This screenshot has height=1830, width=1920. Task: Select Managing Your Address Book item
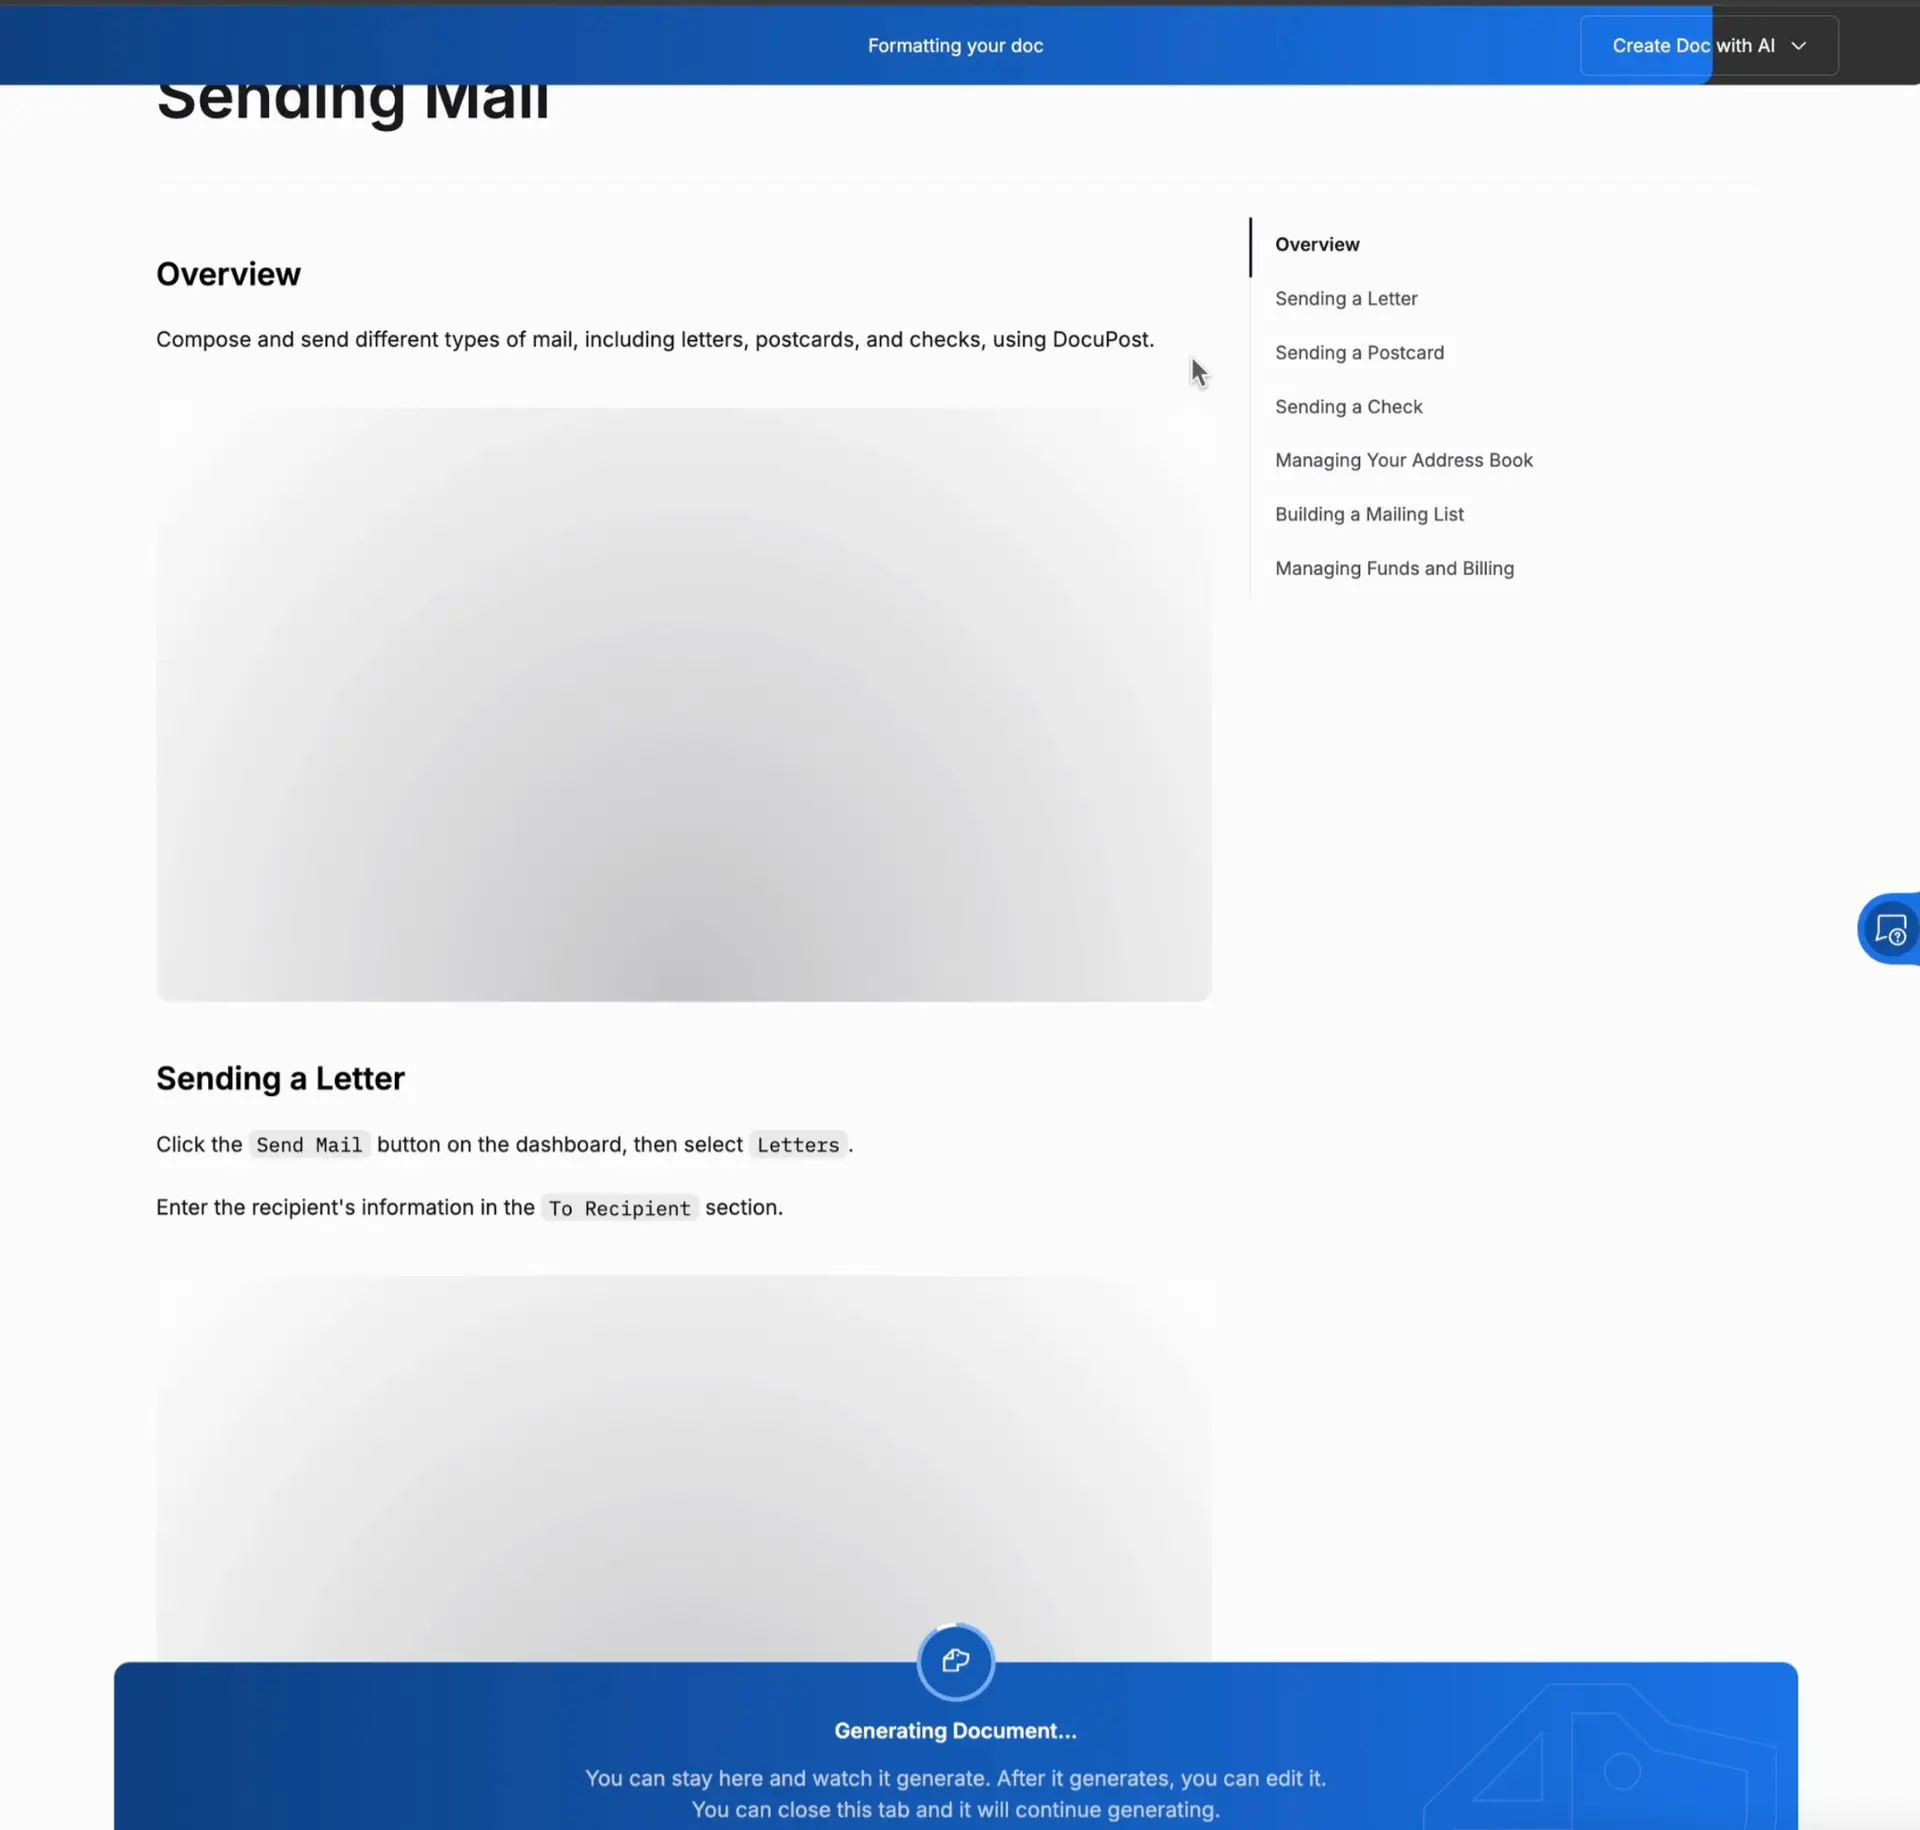1402,459
